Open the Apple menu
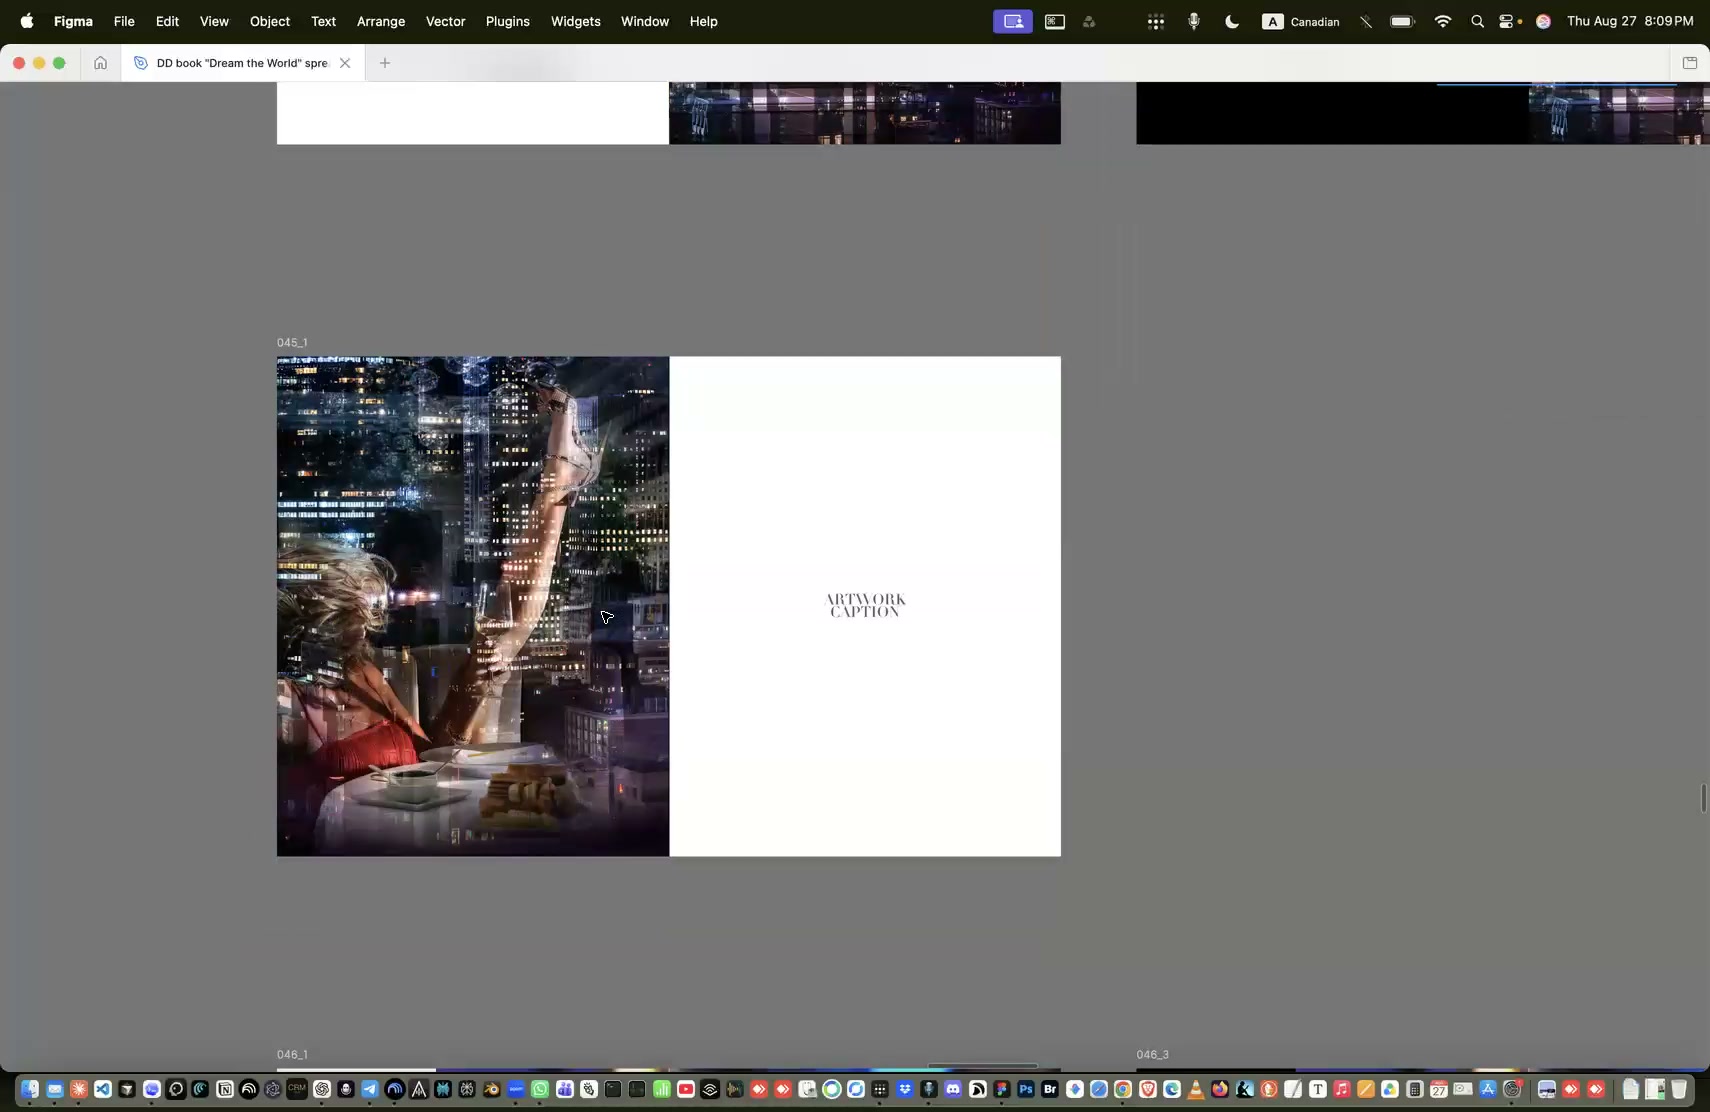The height and width of the screenshot is (1112, 1710). 27,21
